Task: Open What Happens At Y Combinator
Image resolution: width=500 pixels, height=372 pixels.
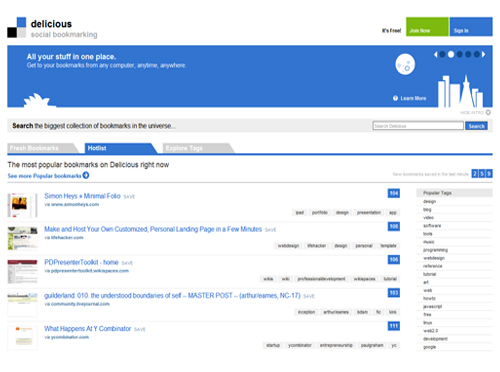Action: point(88,329)
